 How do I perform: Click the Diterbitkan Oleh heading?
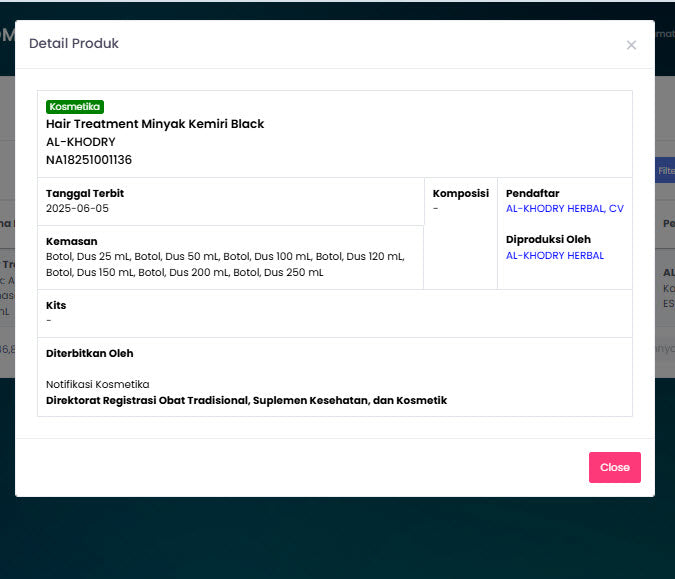[x=89, y=353]
